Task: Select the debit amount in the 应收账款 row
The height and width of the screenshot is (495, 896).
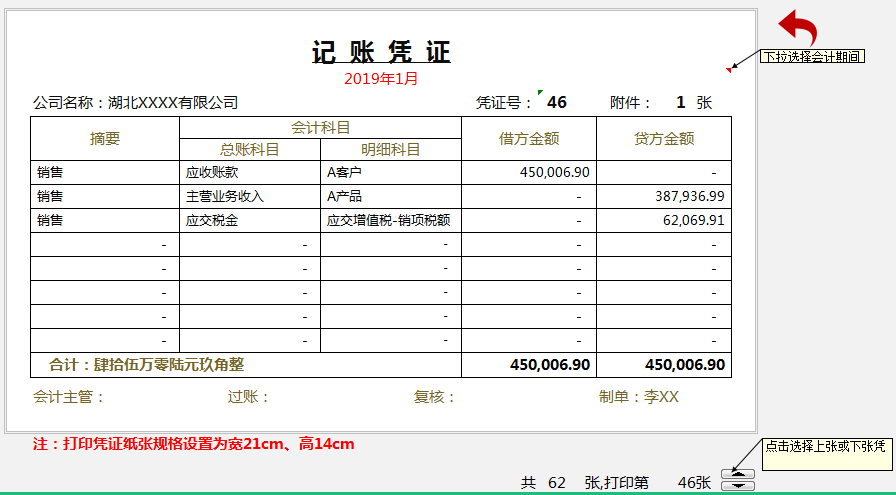Action: [529, 172]
